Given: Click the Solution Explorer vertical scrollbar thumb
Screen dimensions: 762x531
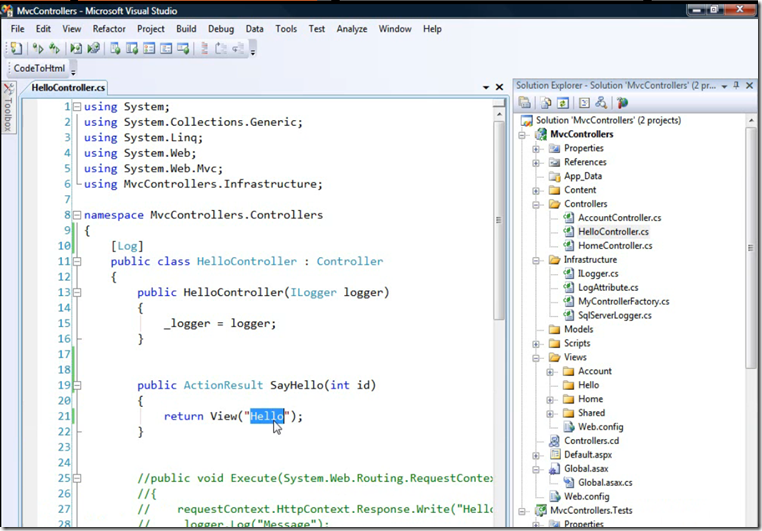Looking at the screenshot, I should point(751,248).
